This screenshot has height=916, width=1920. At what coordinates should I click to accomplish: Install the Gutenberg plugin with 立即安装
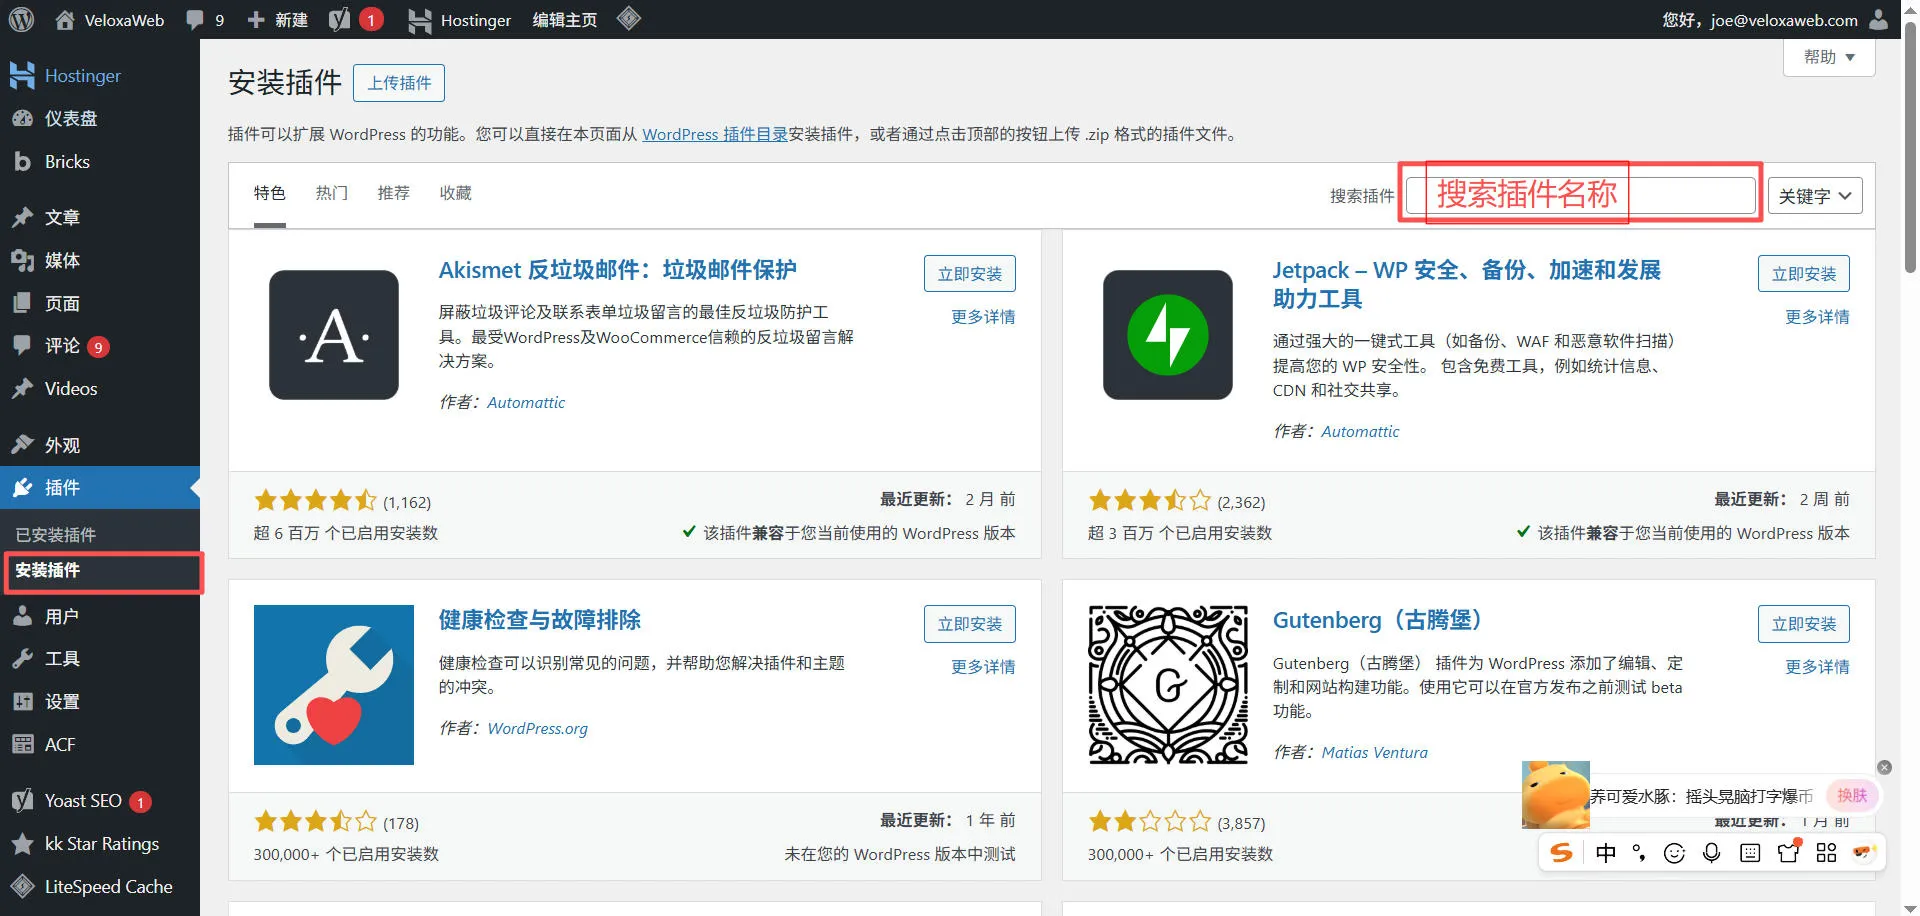pos(1803,624)
